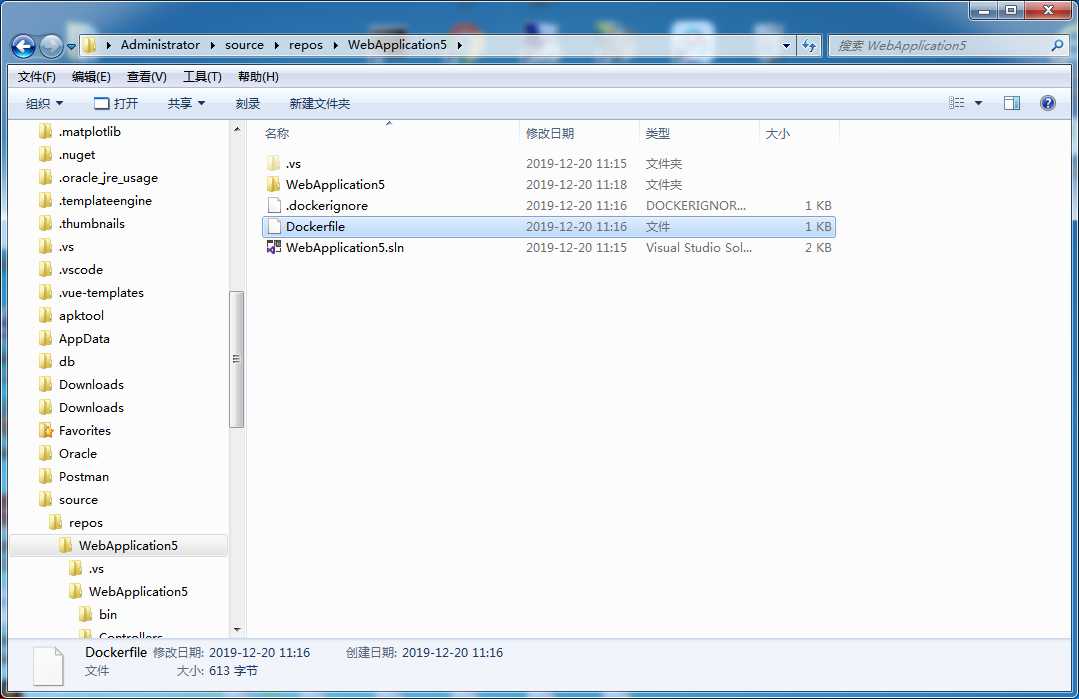Image resolution: width=1079 pixels, height=699 pixels.
Task: Select .oracle_jre_usage in the tree
Action: (x=108, y=178)
